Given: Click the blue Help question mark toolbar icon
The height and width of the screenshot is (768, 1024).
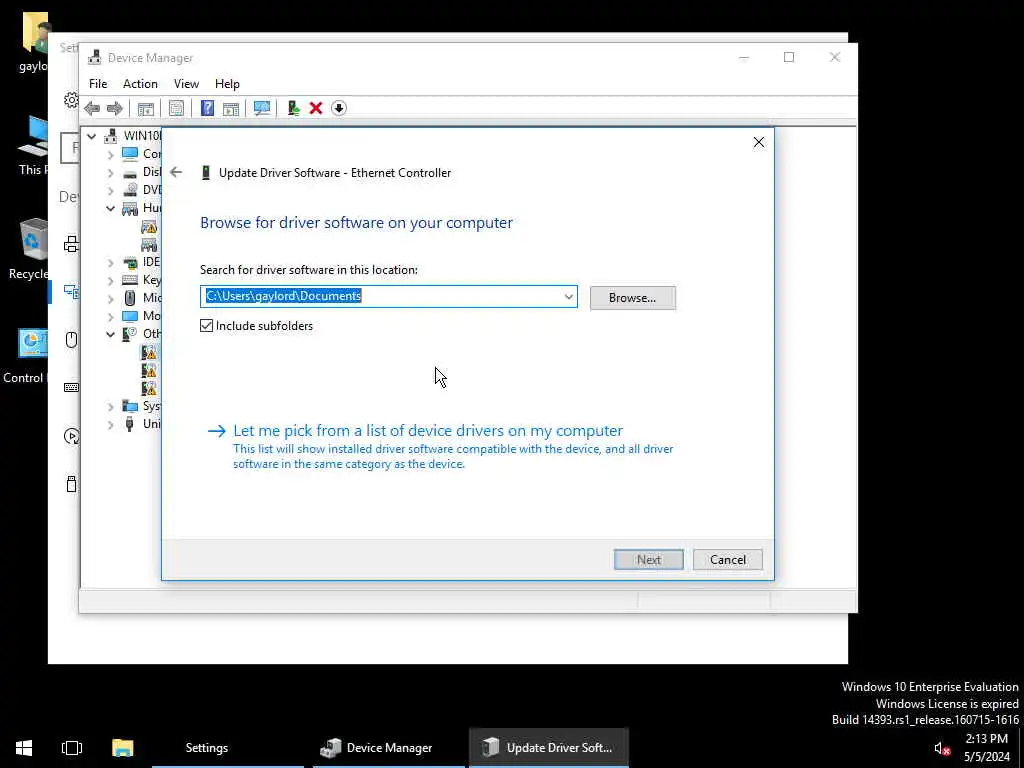Looking at the screenshot, I should pos(207,108).
